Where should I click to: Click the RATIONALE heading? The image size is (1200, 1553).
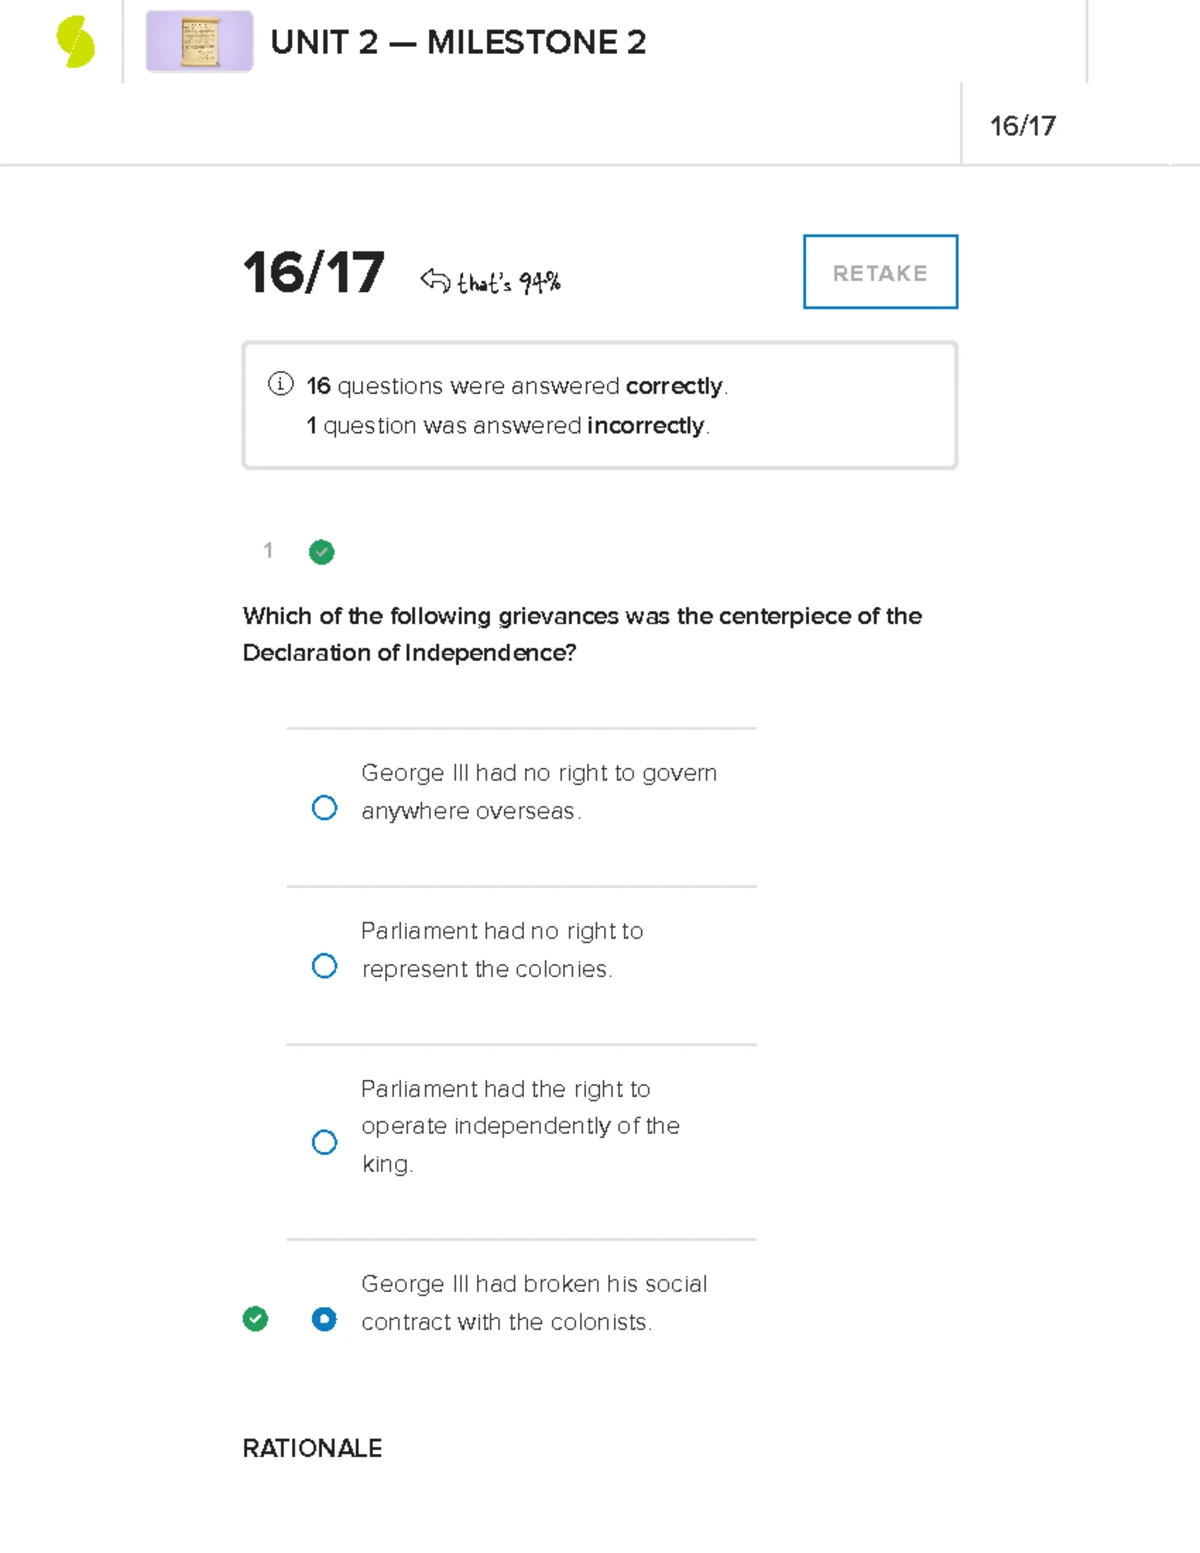coord(312,1448)
